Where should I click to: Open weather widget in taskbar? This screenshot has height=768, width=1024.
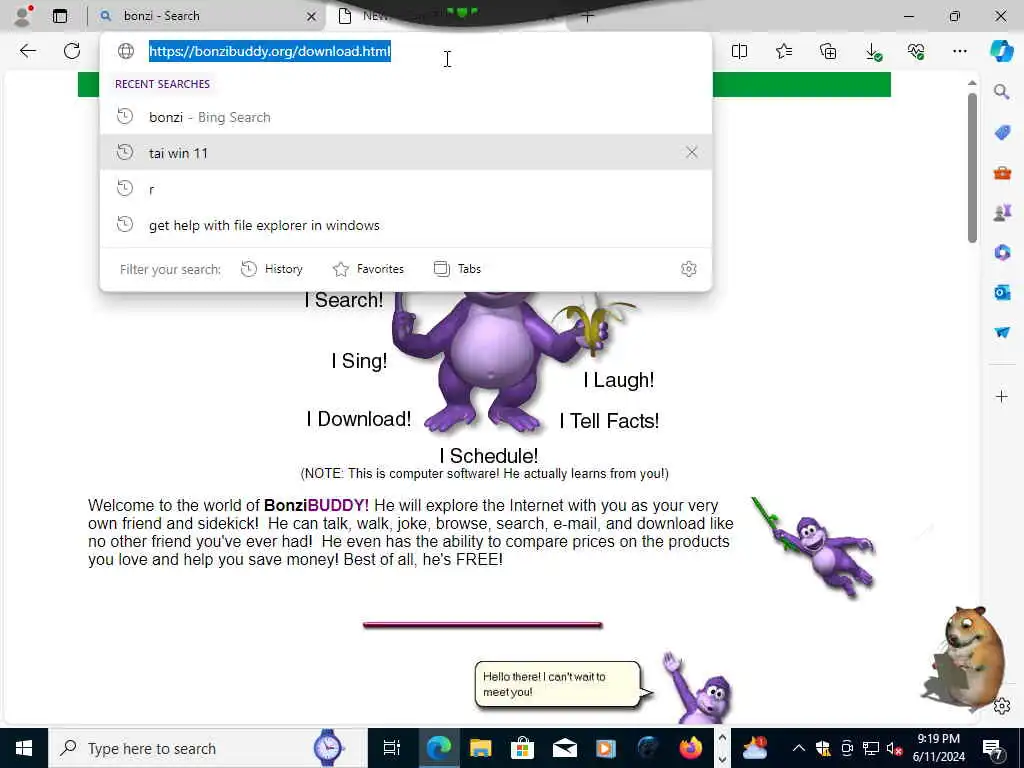[754, 748]
